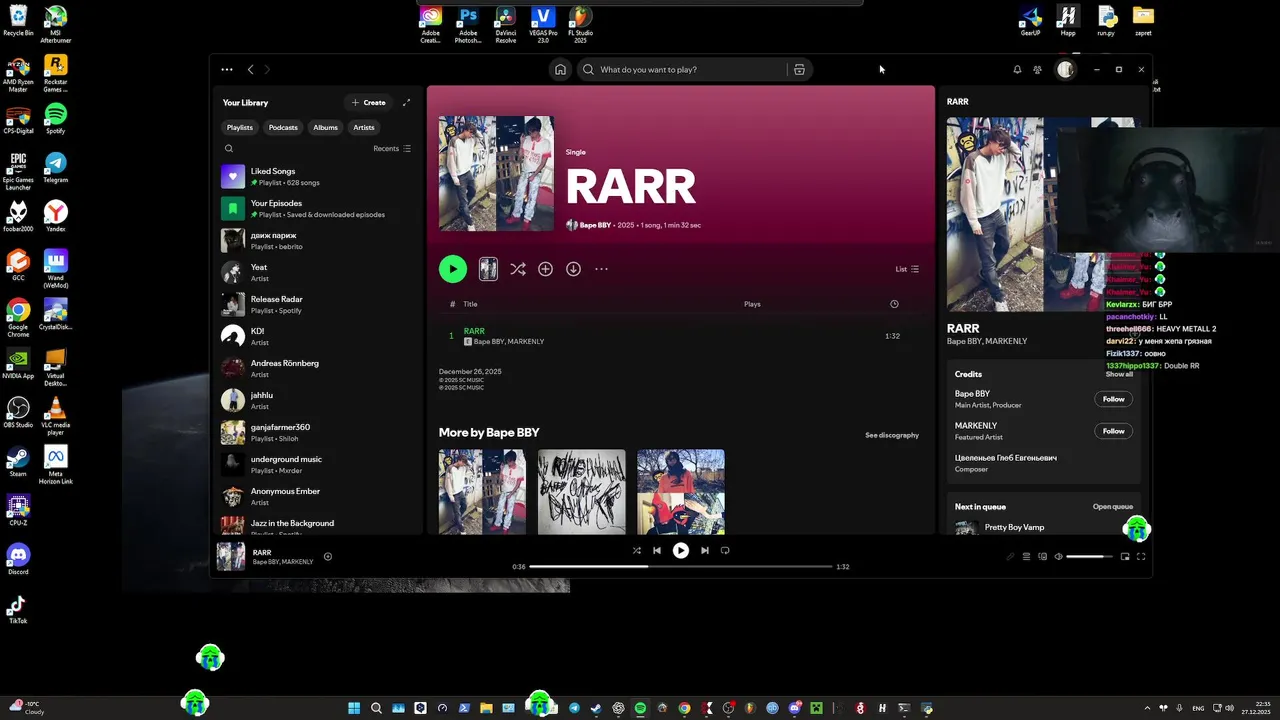Open the user profile avatar

point(1065,69)
